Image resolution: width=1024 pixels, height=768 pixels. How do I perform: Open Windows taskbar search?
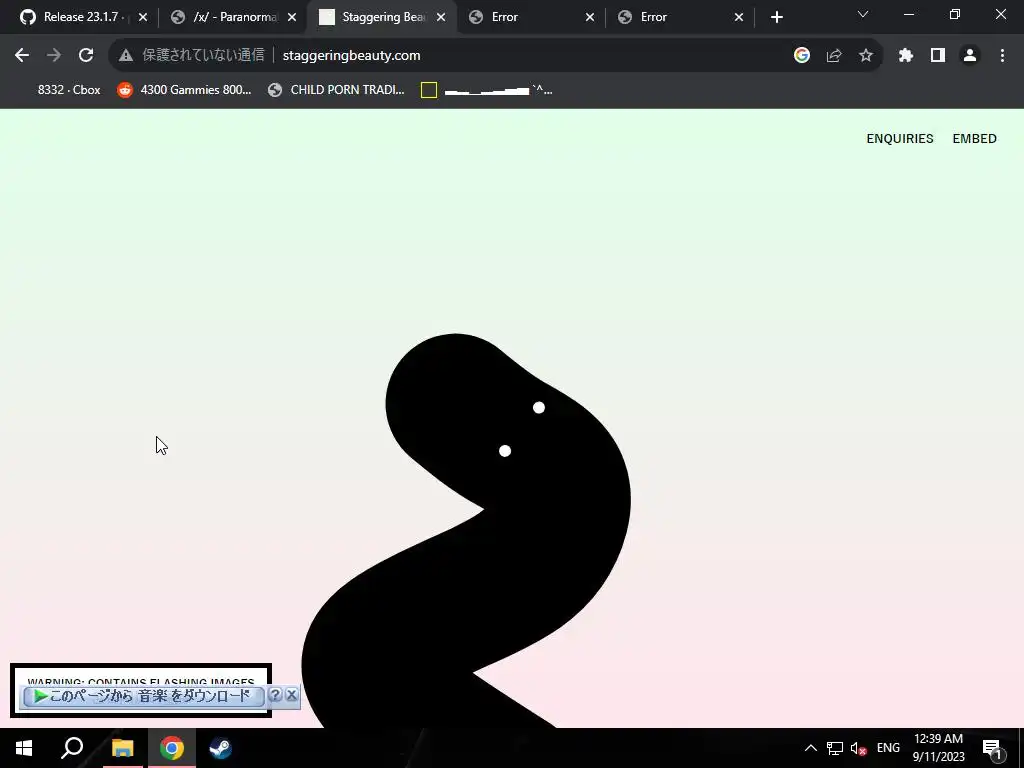72,748
